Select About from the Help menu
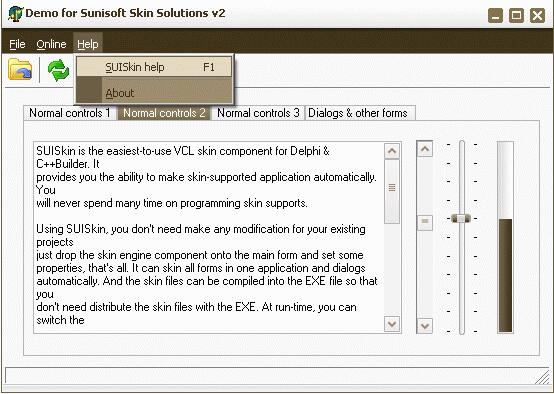 154,93
